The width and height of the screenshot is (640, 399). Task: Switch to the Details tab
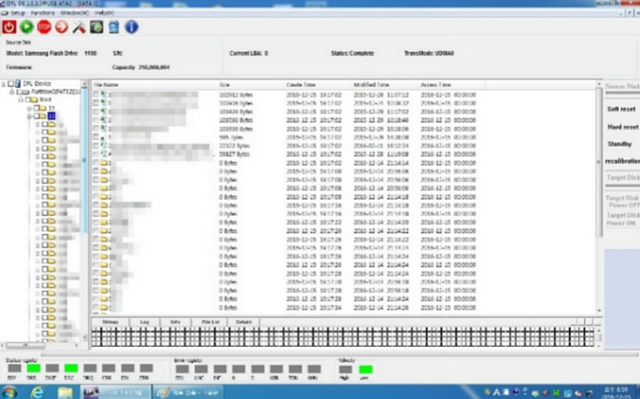(x=243, y=322)
